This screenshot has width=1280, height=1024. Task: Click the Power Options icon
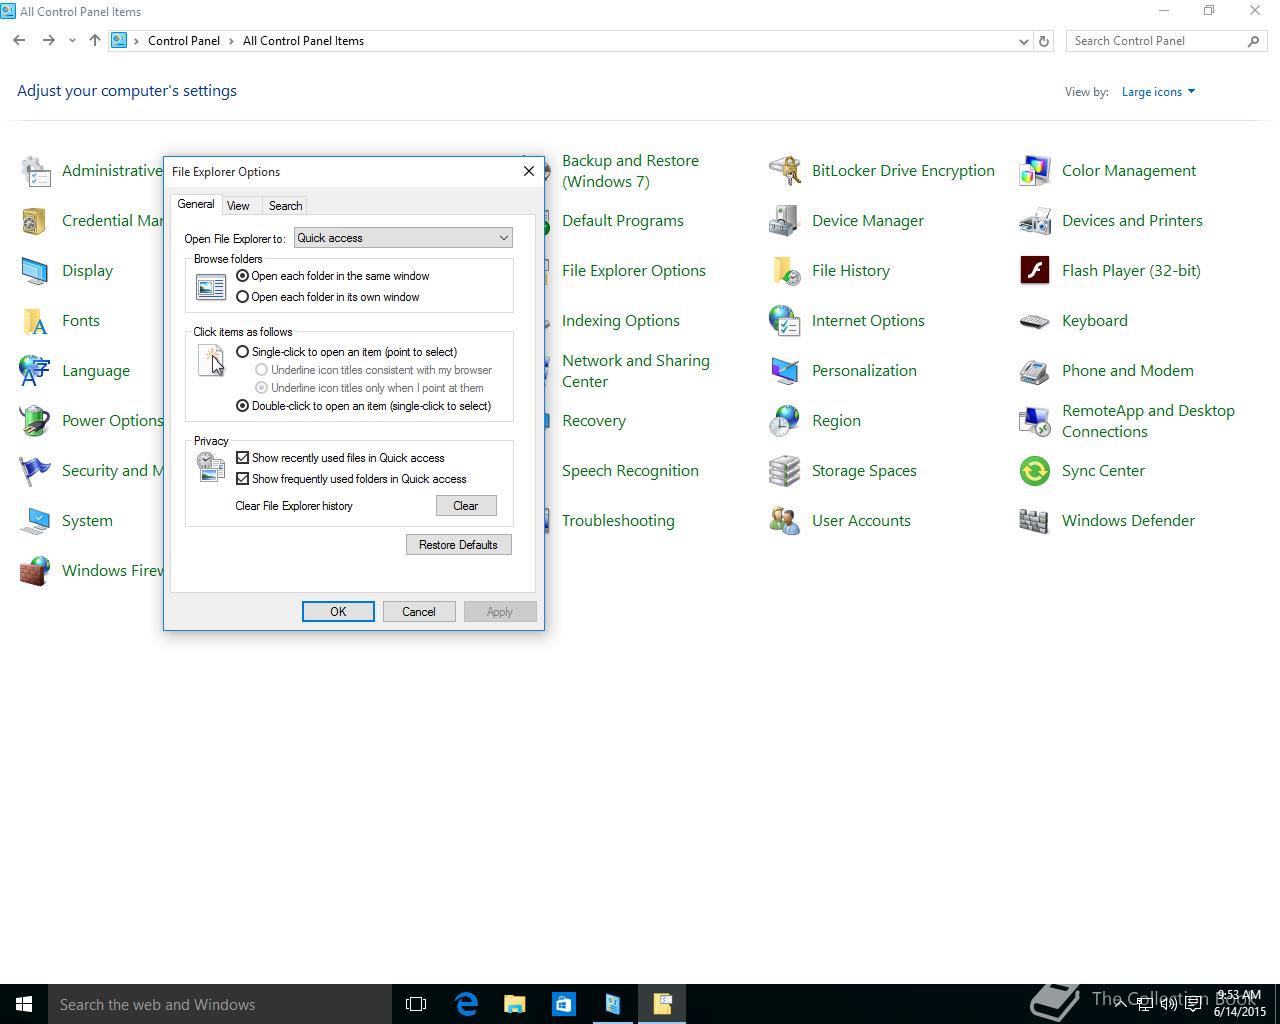click(35, 421)
